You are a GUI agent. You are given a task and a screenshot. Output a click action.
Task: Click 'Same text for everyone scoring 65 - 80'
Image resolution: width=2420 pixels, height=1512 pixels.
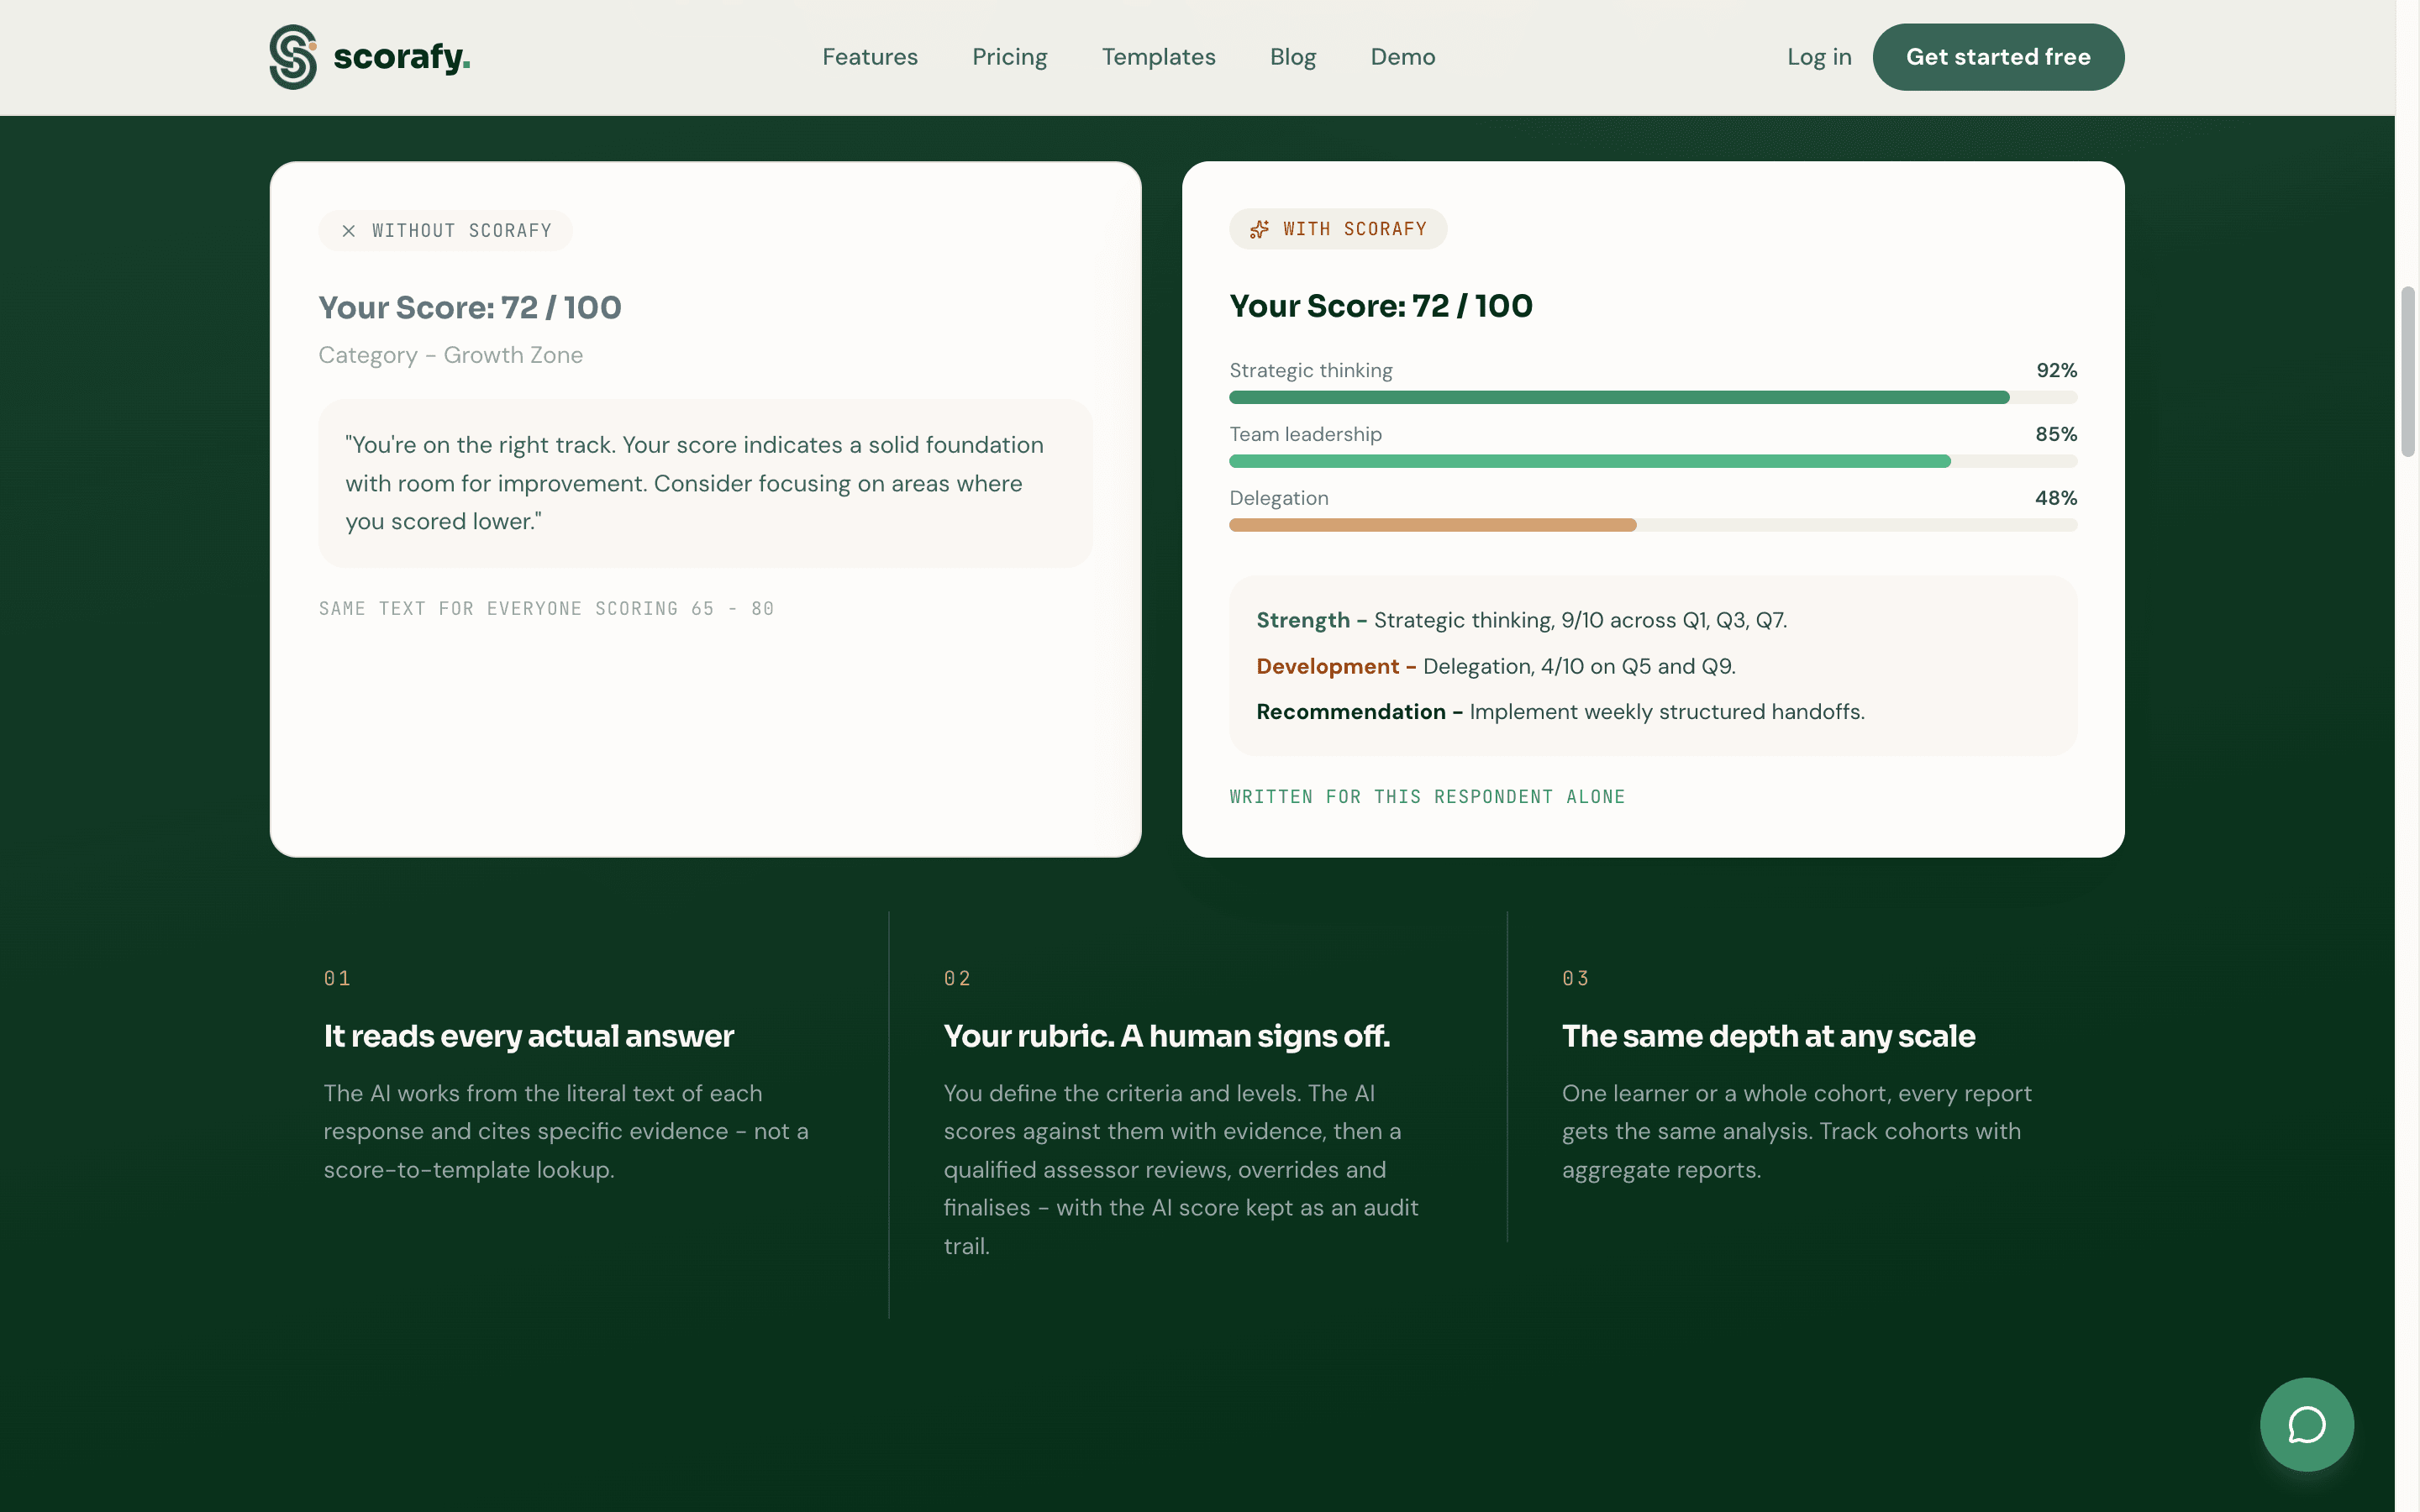tap(546, 609)
